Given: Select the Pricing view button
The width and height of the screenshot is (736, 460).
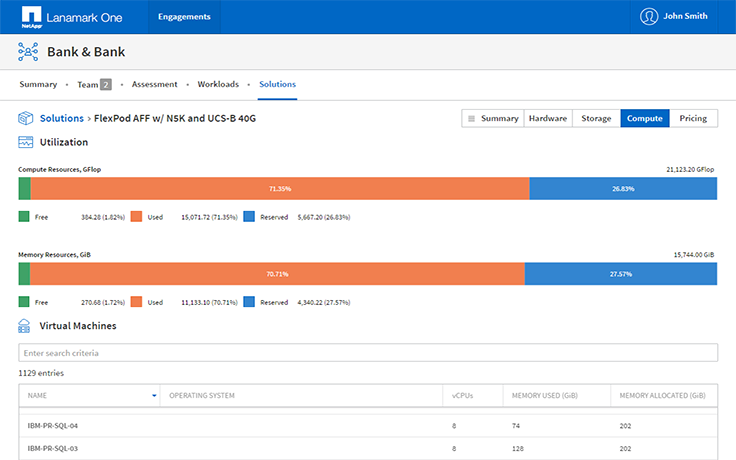Looking at the screenshot, I should [693, 118].
